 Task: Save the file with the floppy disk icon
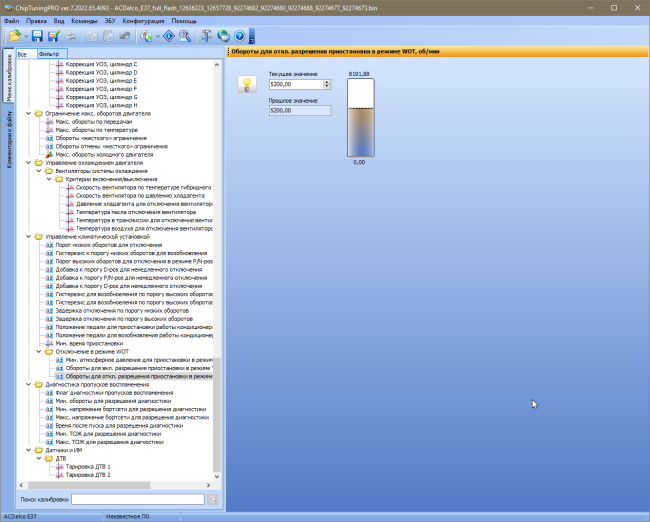(x=37, y=36)
